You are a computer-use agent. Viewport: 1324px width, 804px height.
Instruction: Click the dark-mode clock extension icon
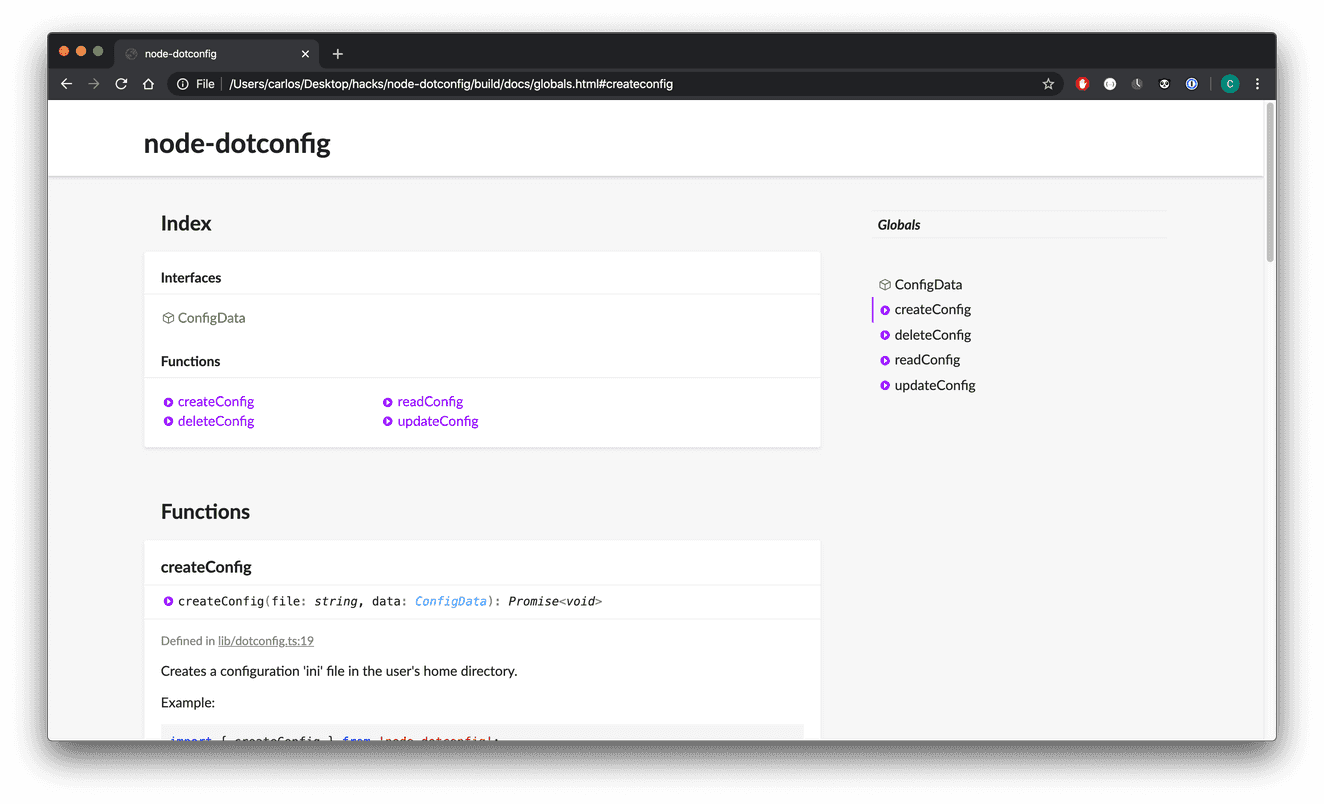[1137, 83]
